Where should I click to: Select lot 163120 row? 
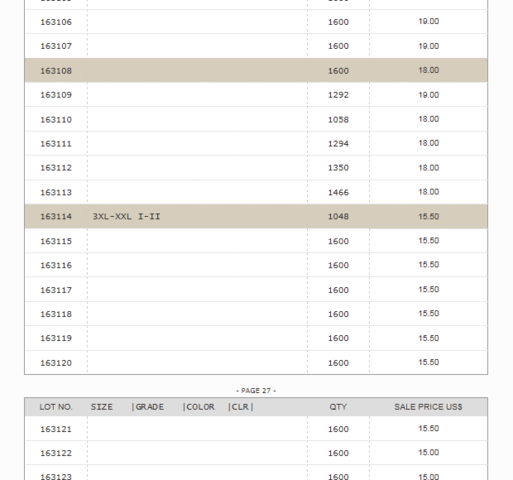pyautogui.click(x=256, y=362)
